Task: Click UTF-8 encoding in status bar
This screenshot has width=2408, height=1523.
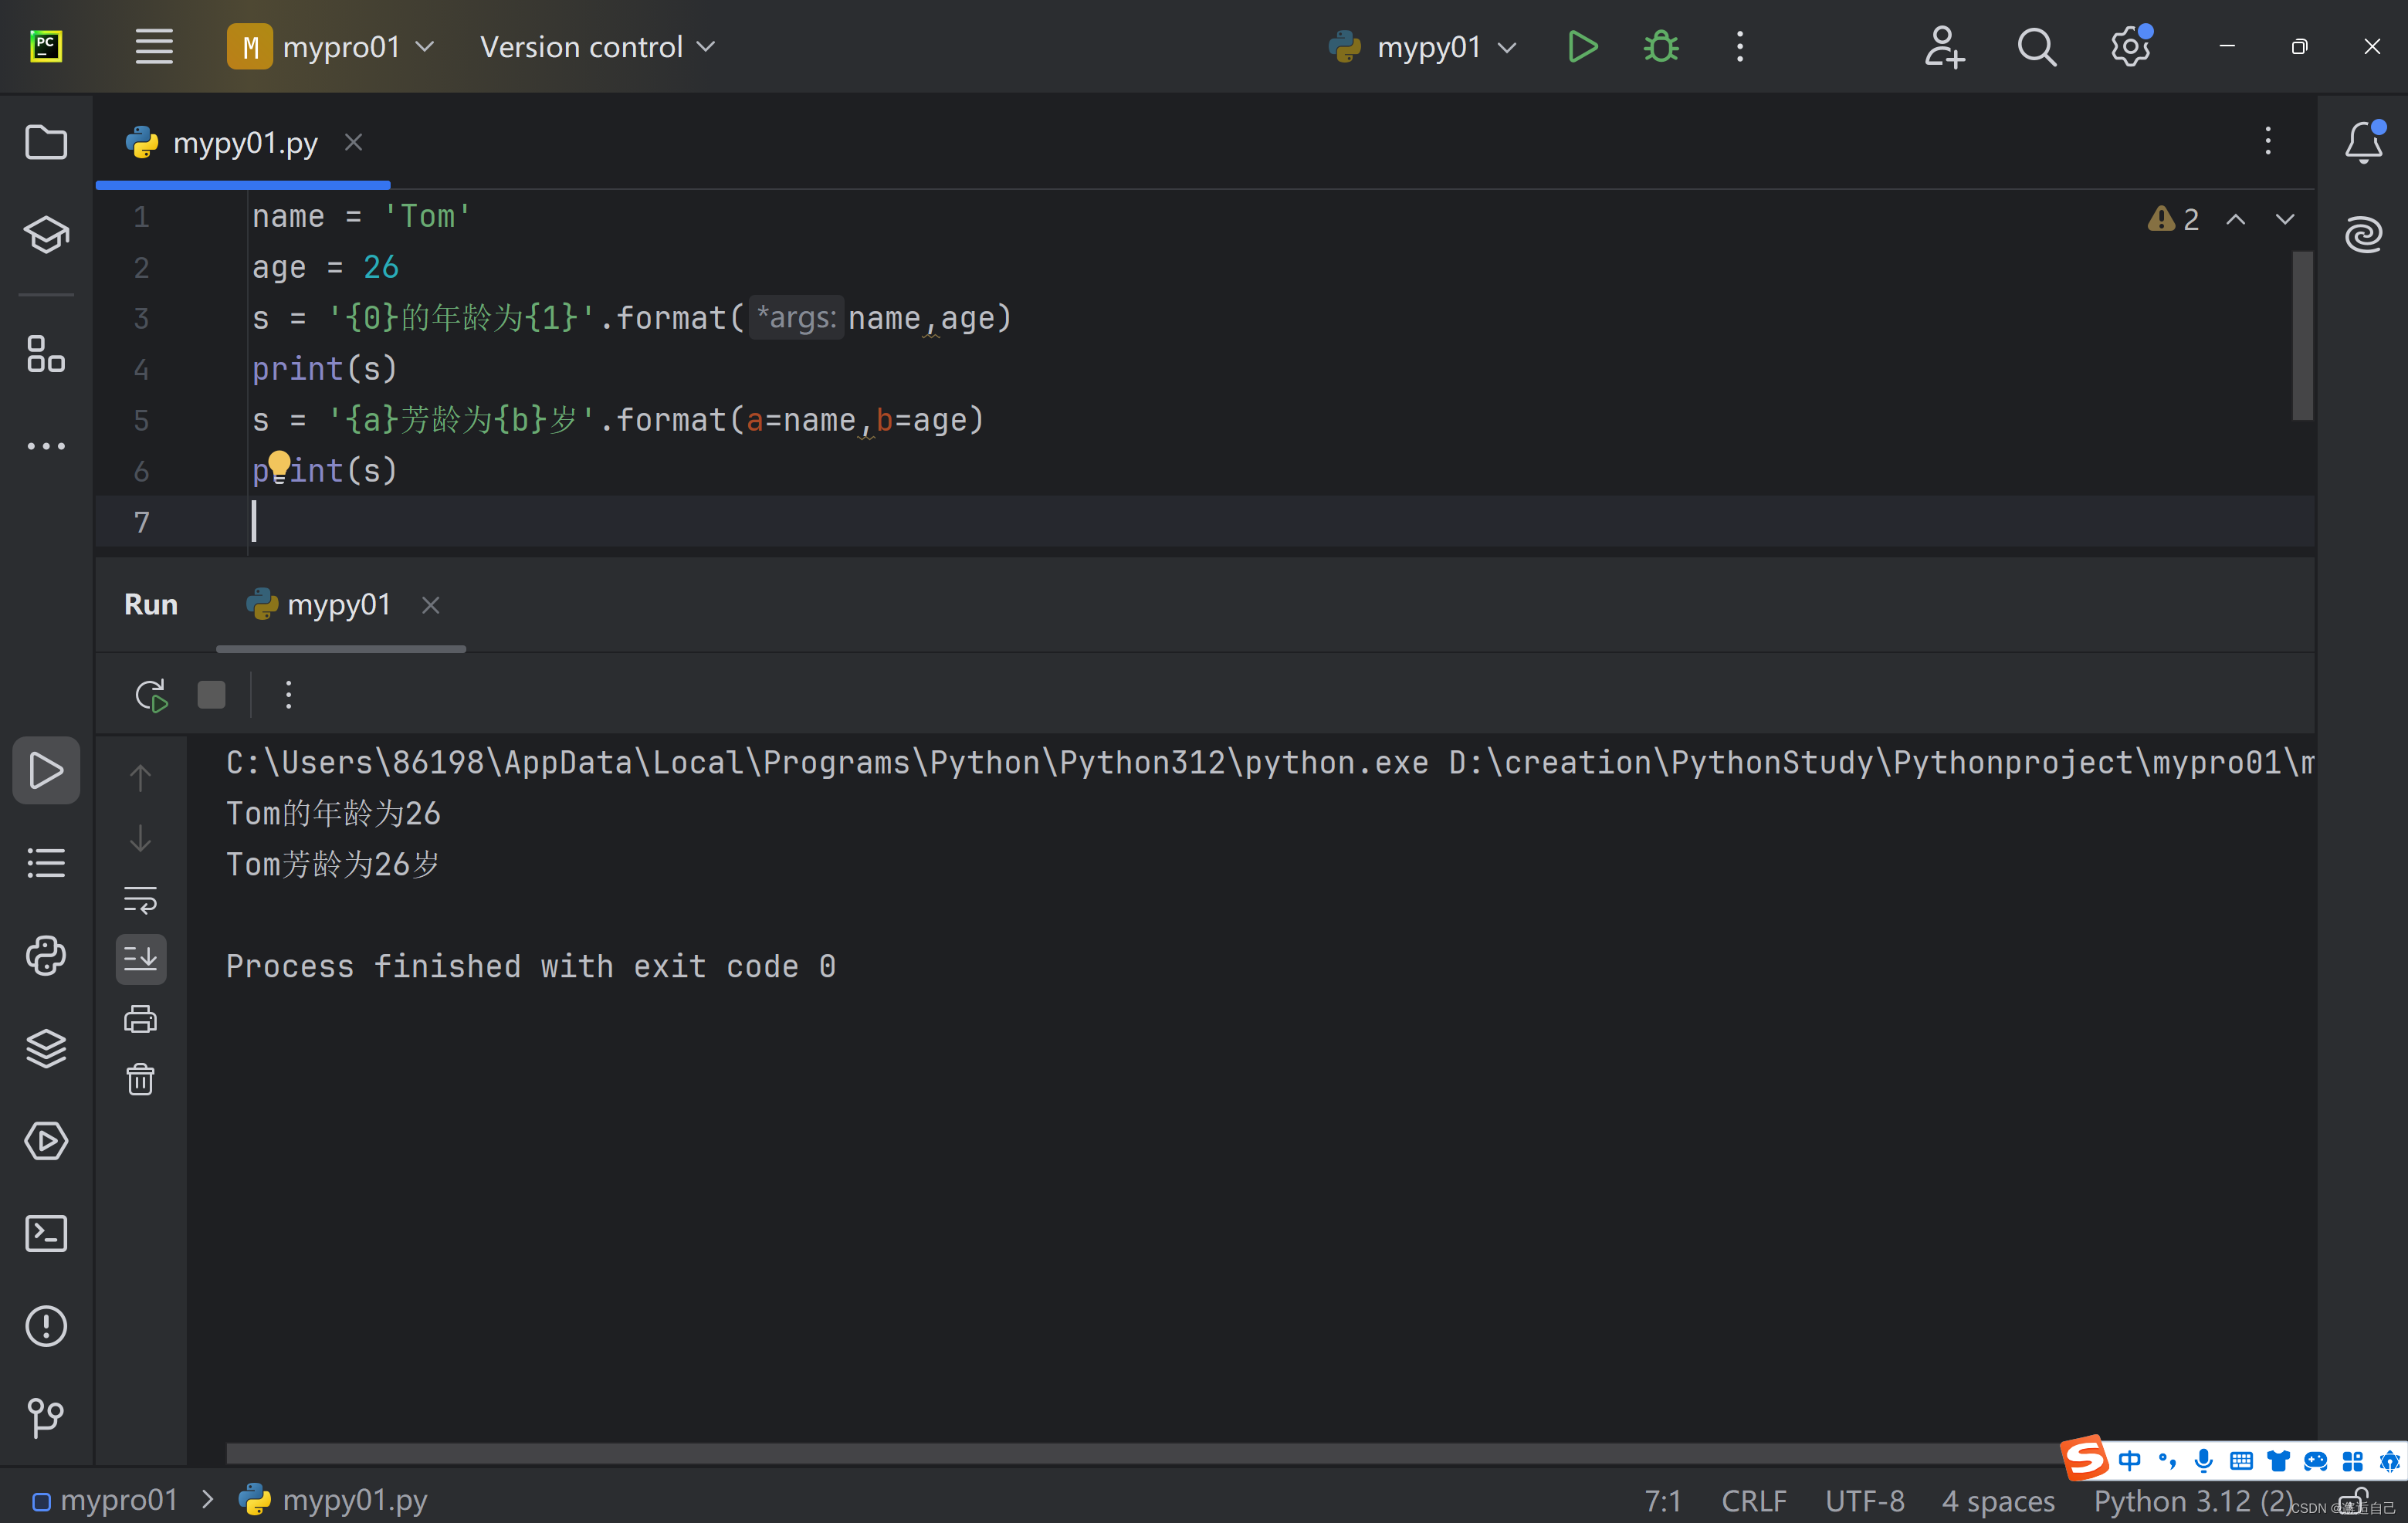Action: click(x=1864, y=1500)
